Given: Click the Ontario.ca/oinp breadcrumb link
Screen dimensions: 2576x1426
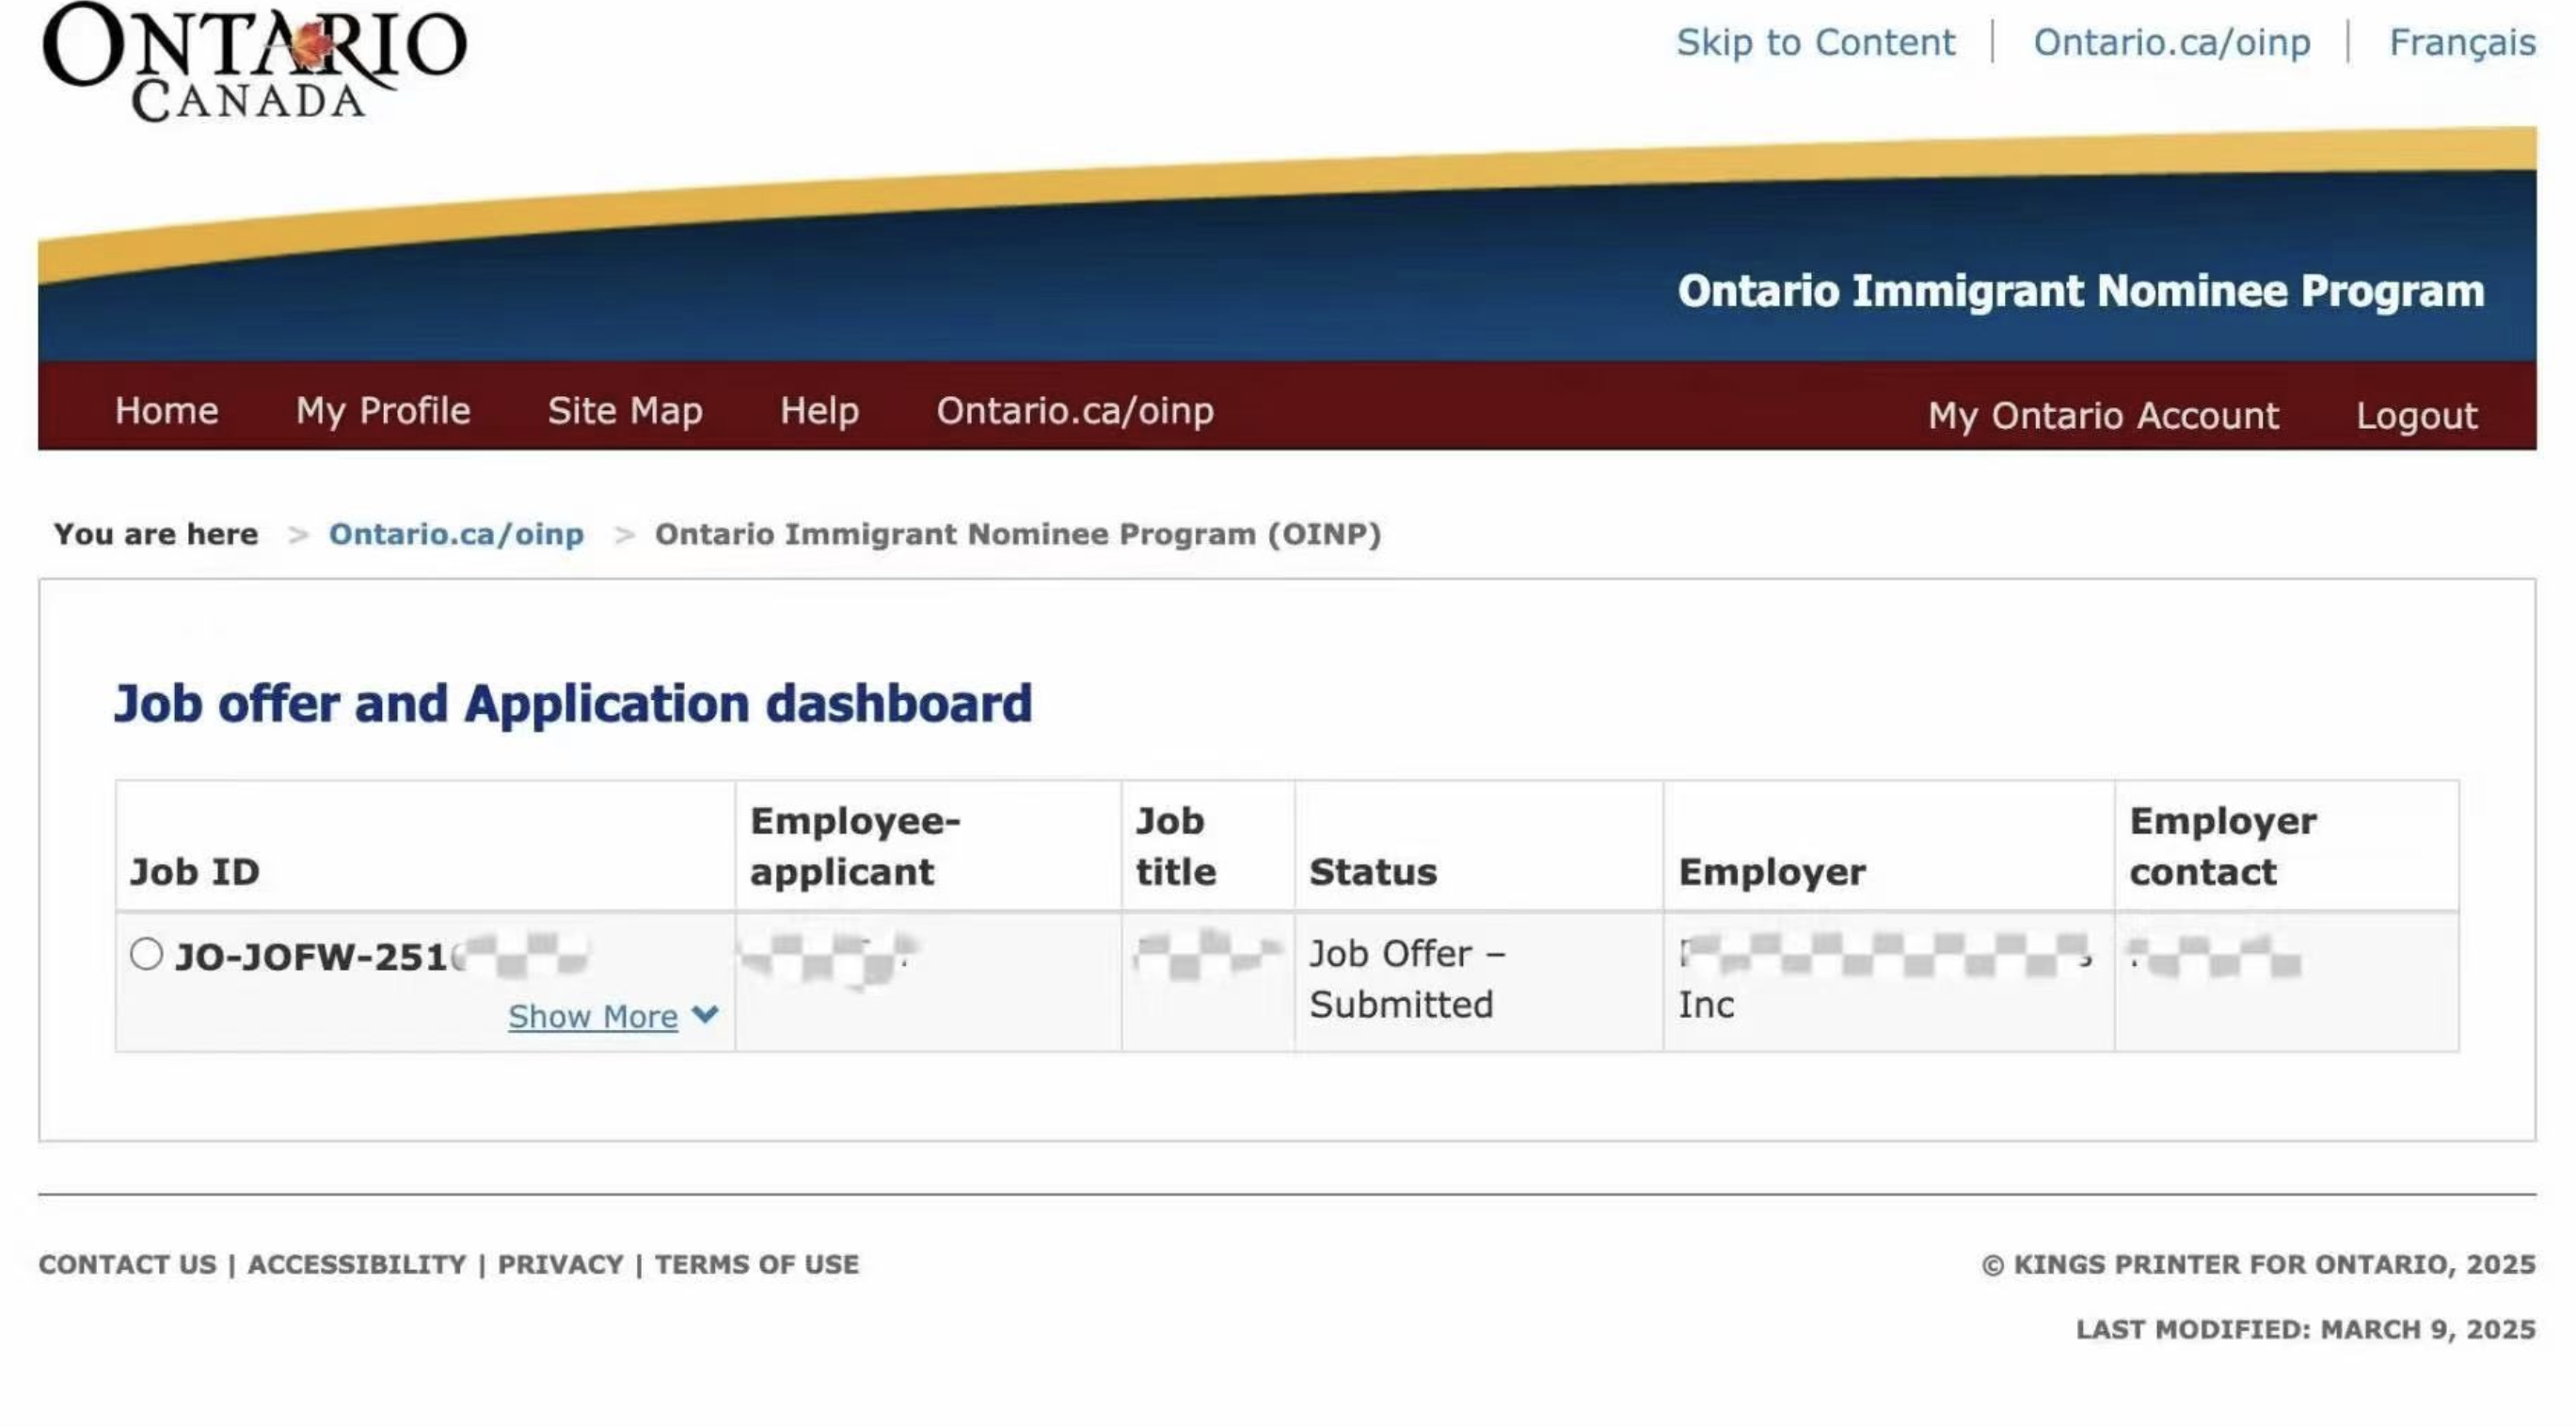Looking at the screenshot, I should tap(456, 534).
